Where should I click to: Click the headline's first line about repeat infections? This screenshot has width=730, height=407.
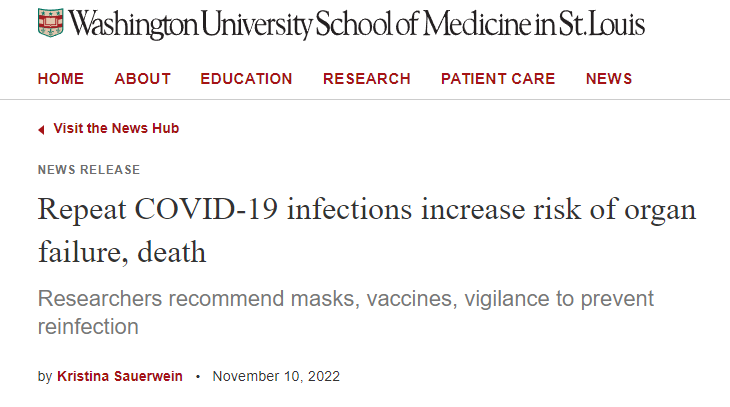(366, 211)
